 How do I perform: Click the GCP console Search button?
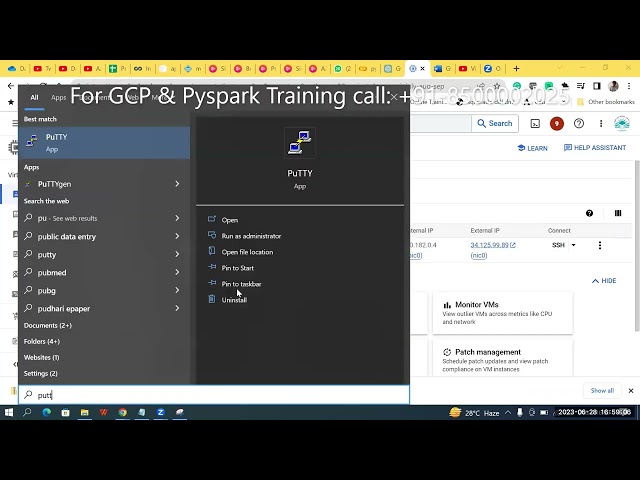pos(495,123)
